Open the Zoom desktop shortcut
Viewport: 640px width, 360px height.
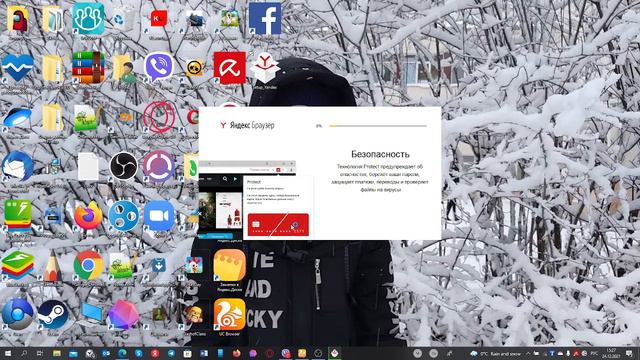click(x=159, y=216)
